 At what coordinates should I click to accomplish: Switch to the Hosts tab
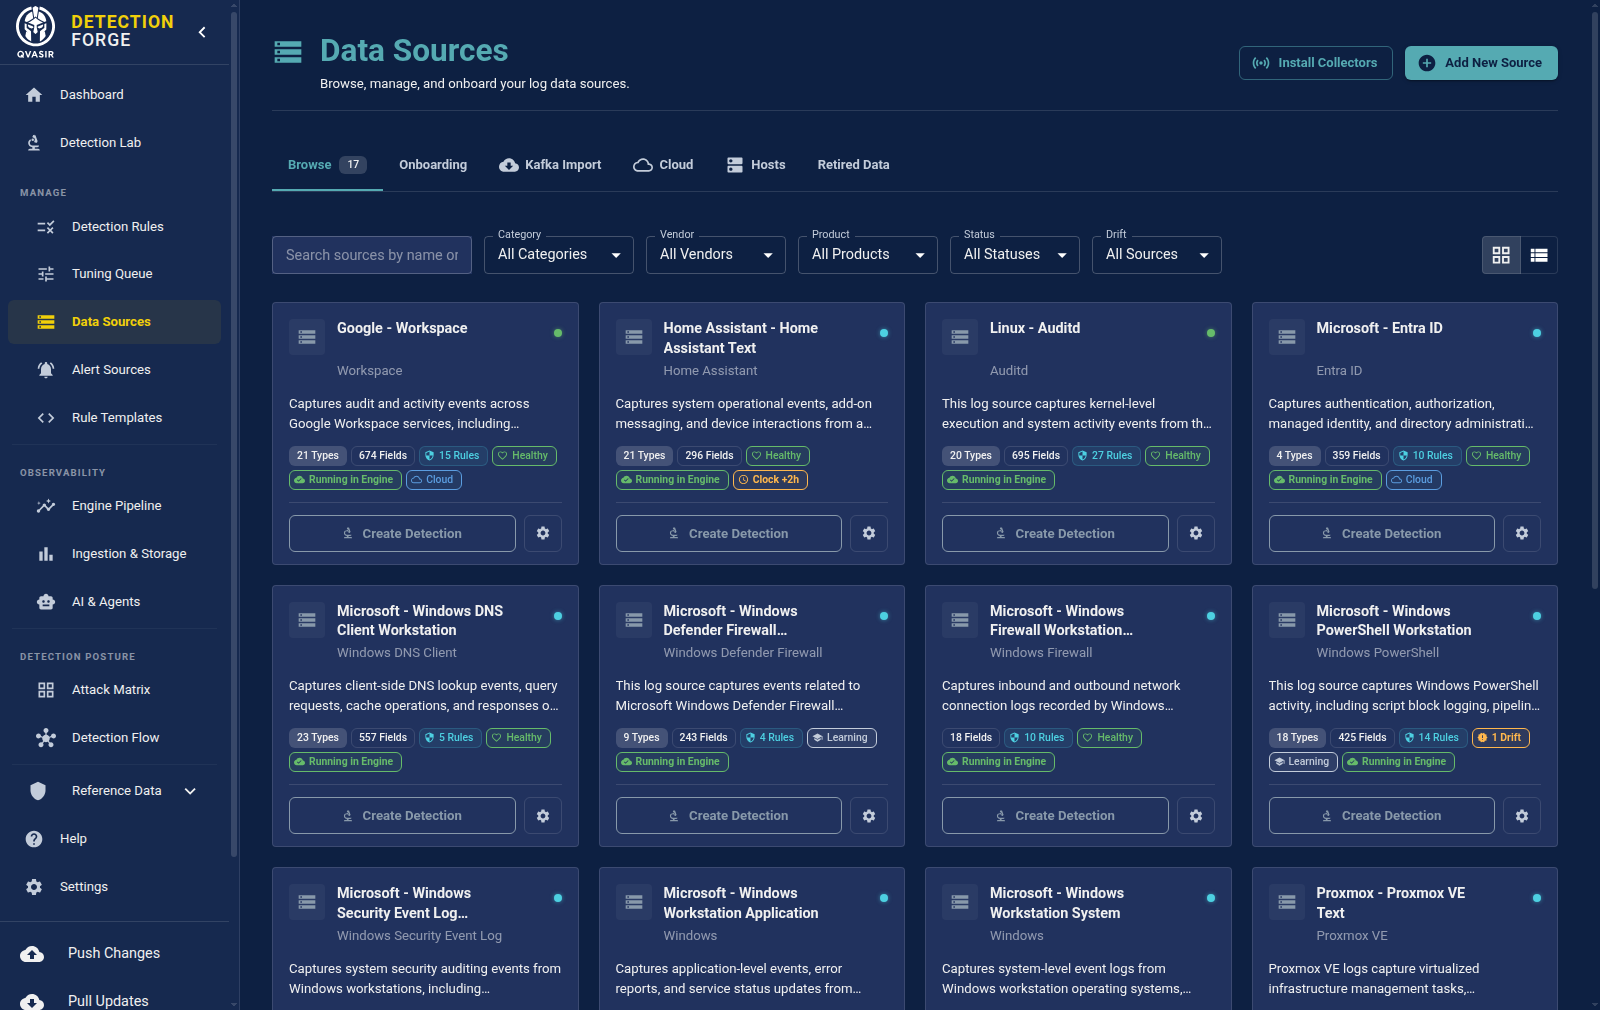[756, 165]
